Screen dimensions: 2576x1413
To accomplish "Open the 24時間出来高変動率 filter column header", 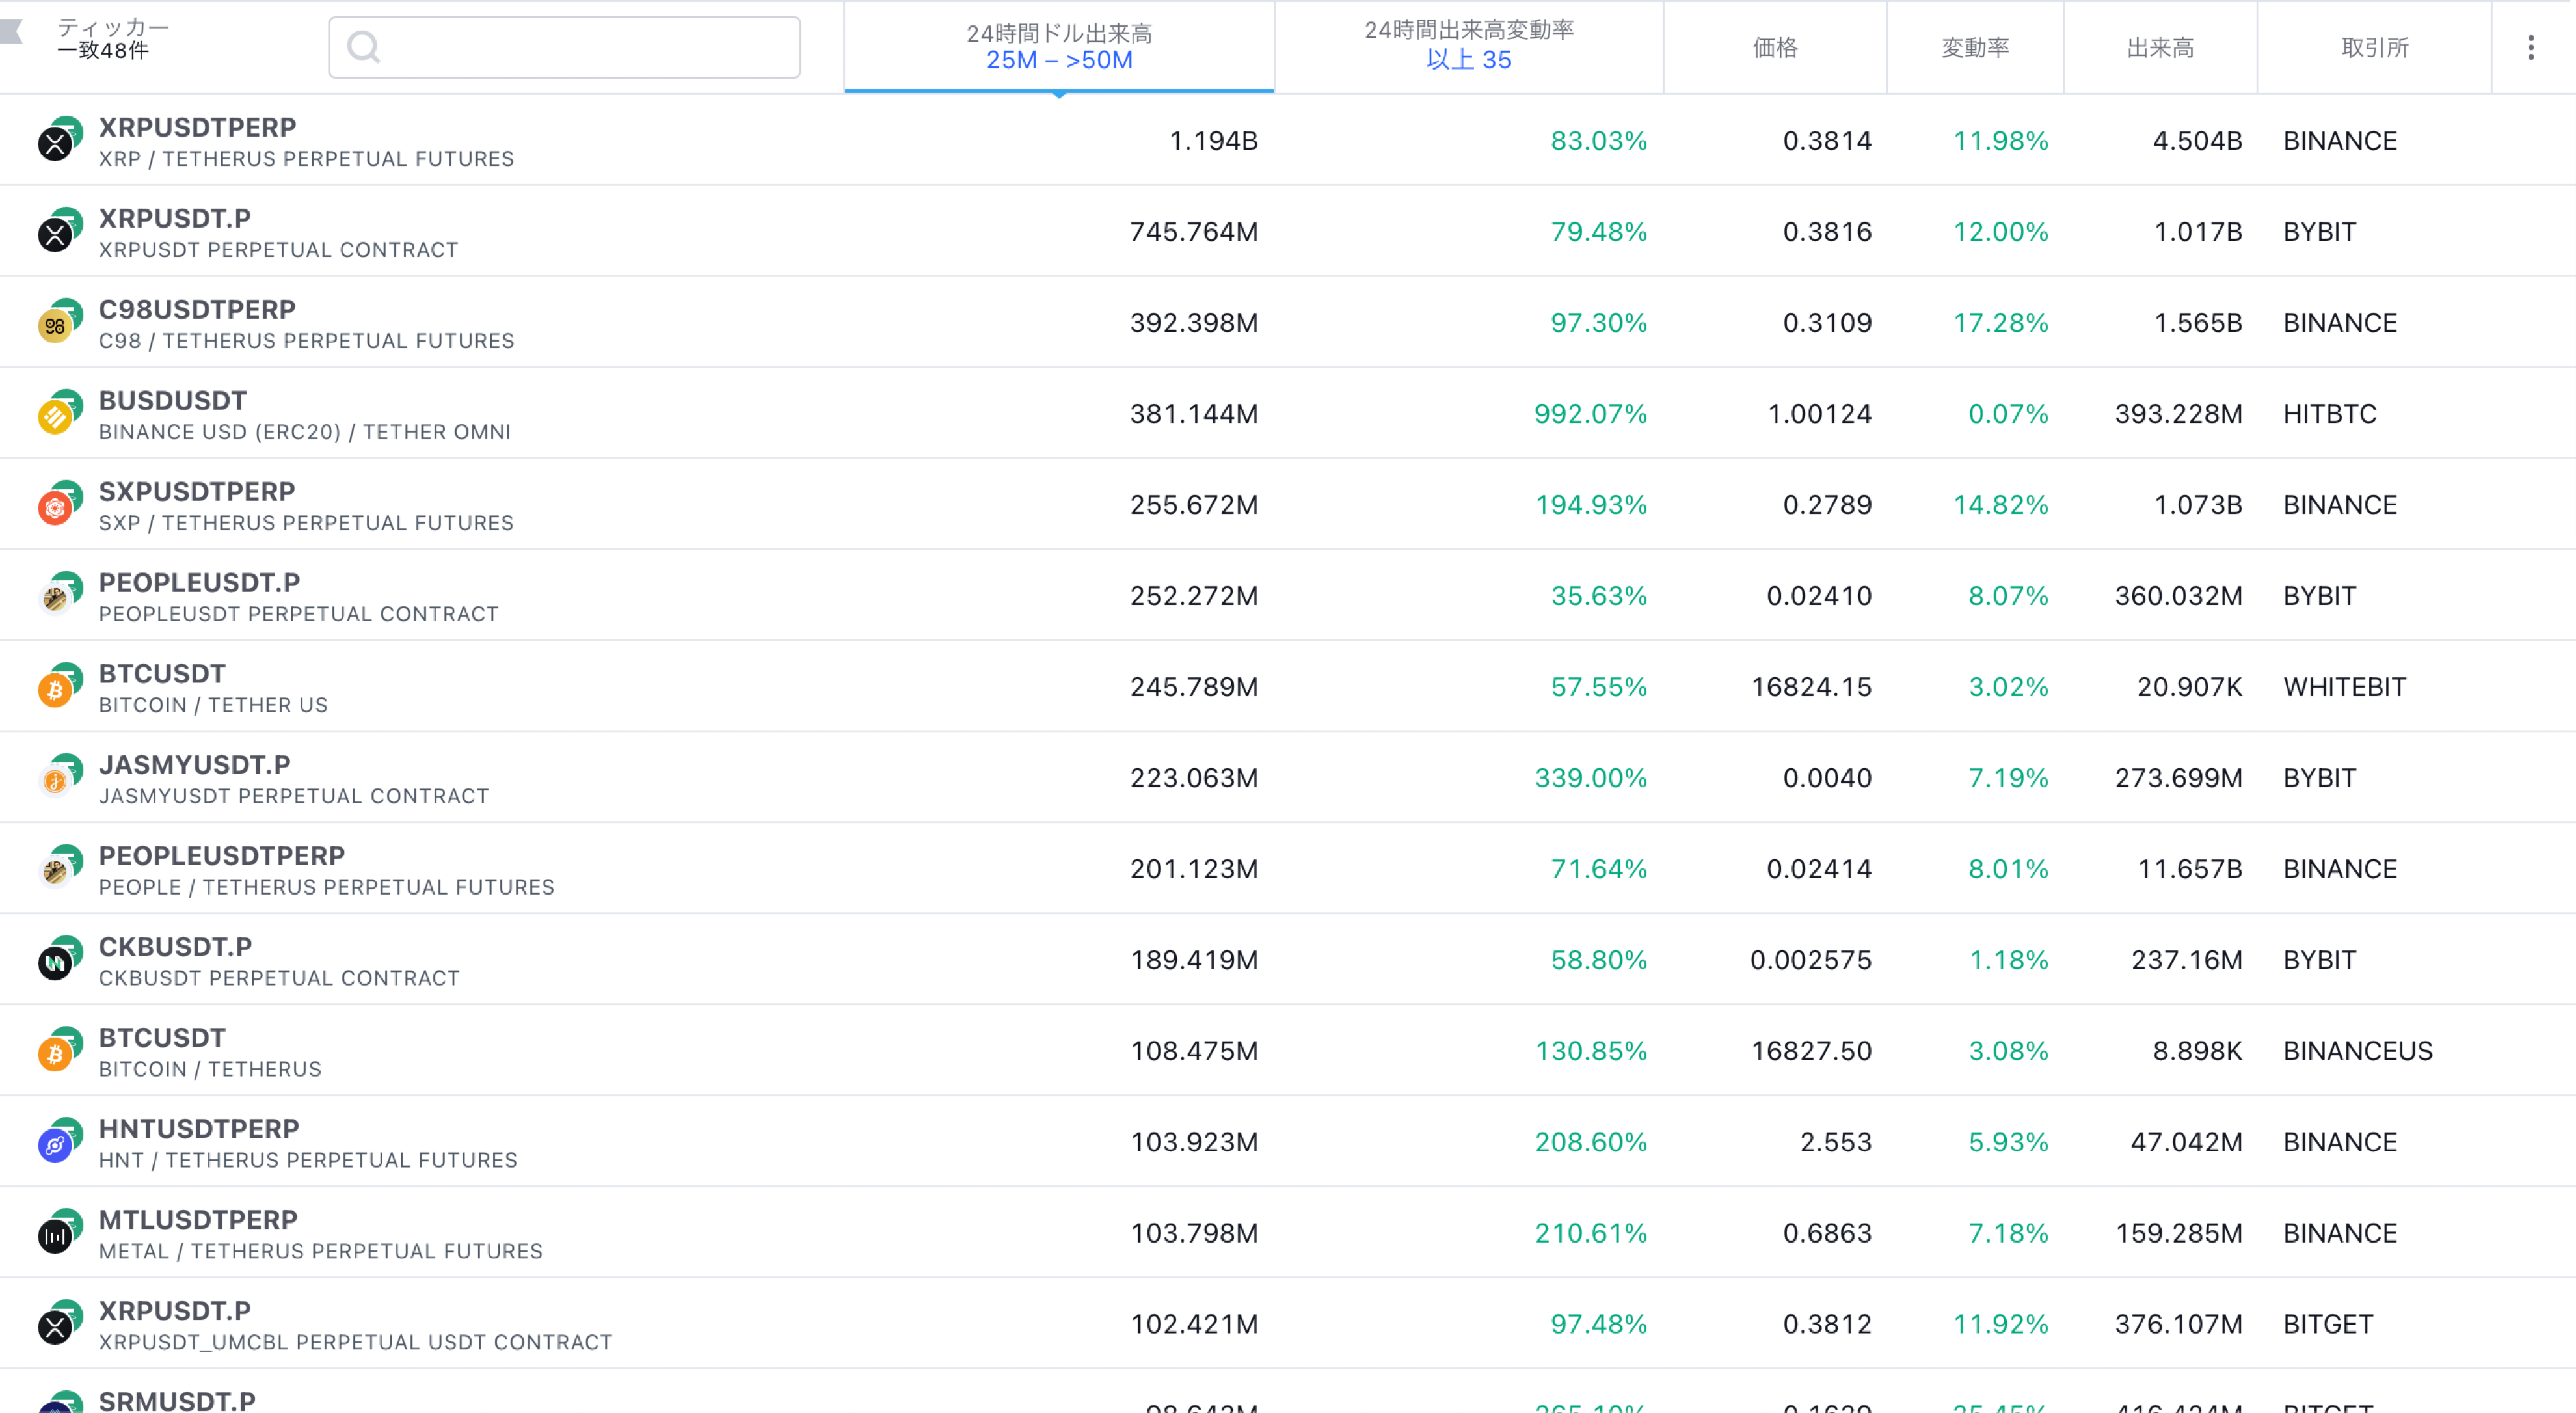I will pyautogui.click(x=1469, y=47).
